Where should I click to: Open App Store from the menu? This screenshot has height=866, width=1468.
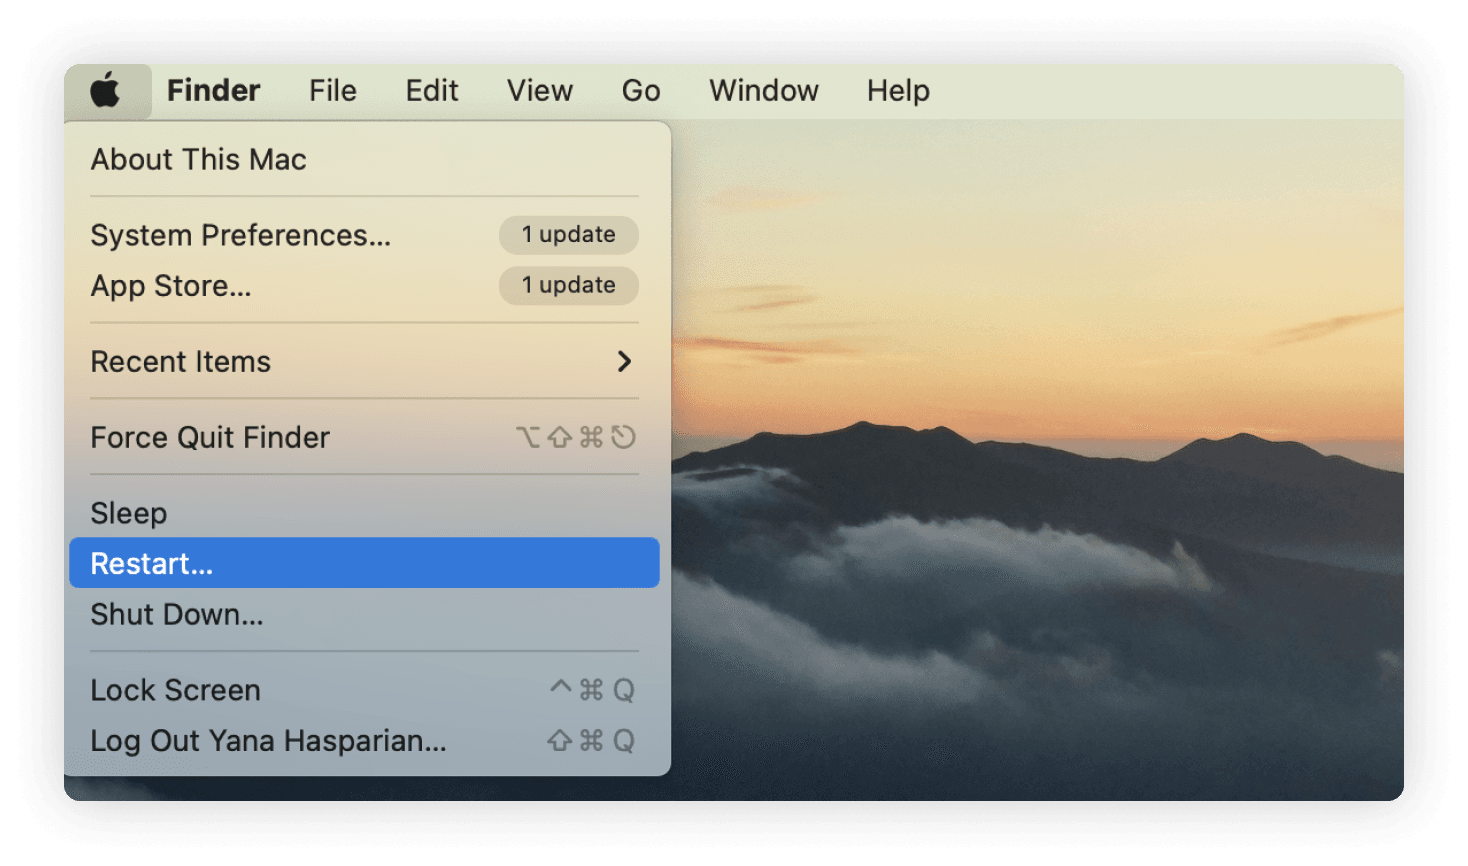(x=171, y=286)
